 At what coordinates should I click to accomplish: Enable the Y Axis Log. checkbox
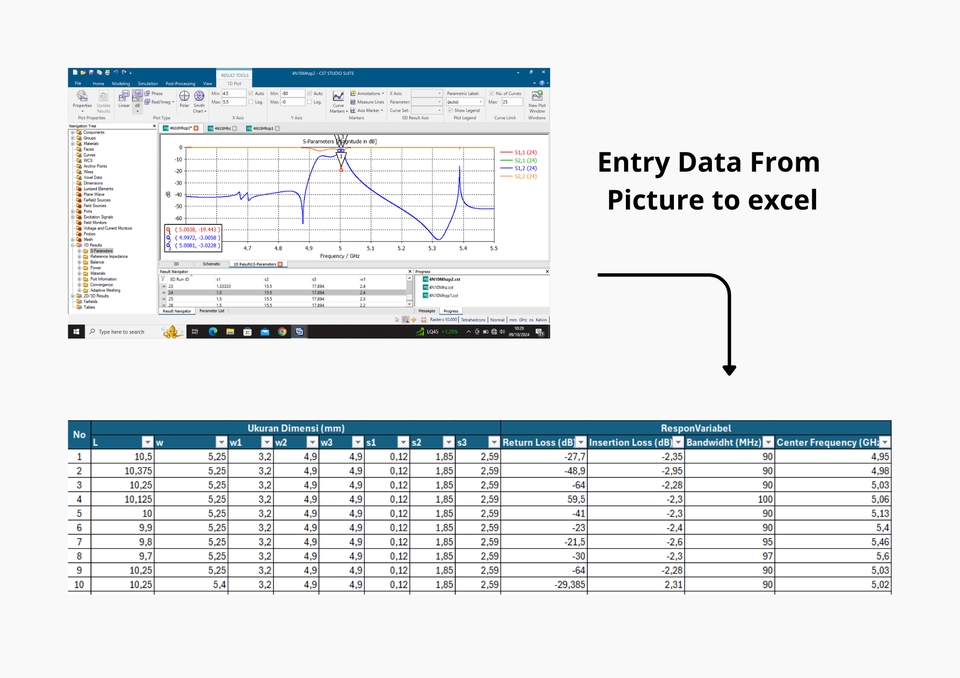click(x=309, y=102)
